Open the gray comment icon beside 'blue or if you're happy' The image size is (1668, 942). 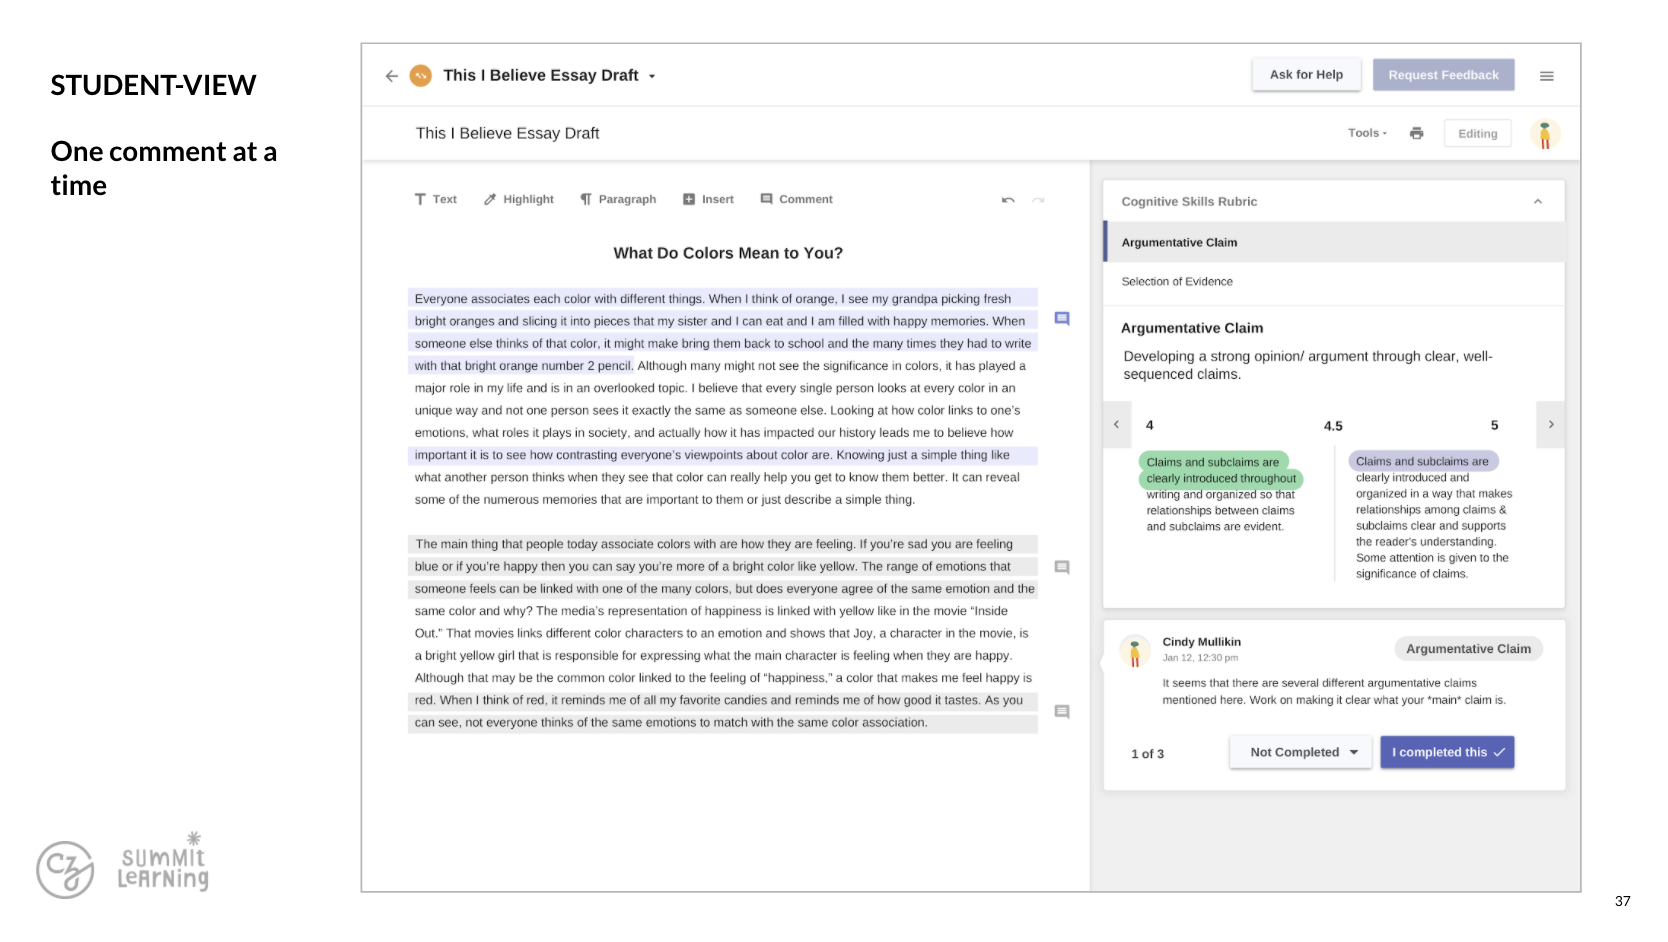(1062, 567)
